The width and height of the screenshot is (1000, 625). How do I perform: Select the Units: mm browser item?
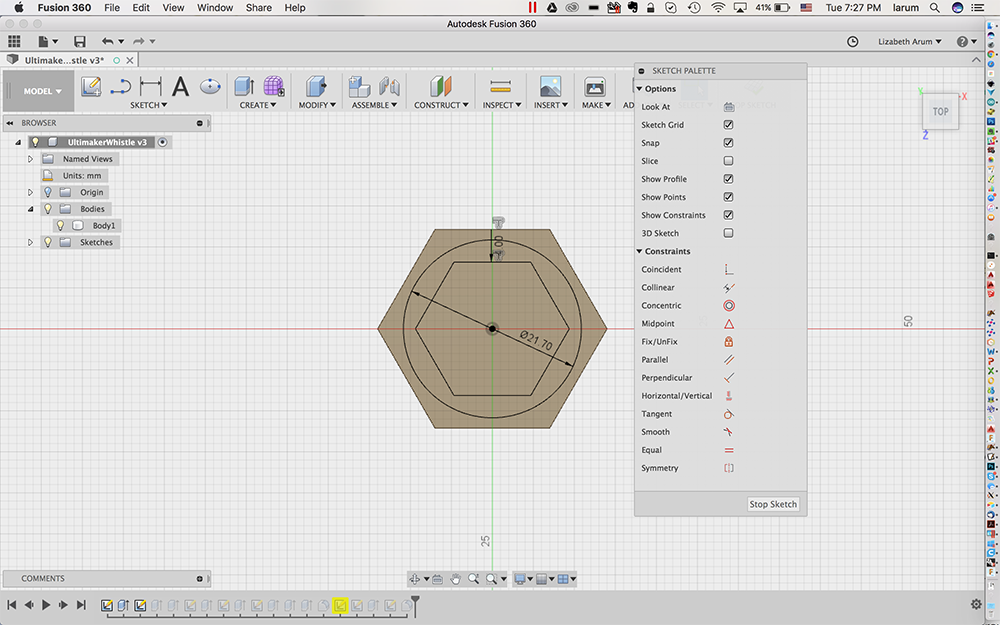coord(82,176)
